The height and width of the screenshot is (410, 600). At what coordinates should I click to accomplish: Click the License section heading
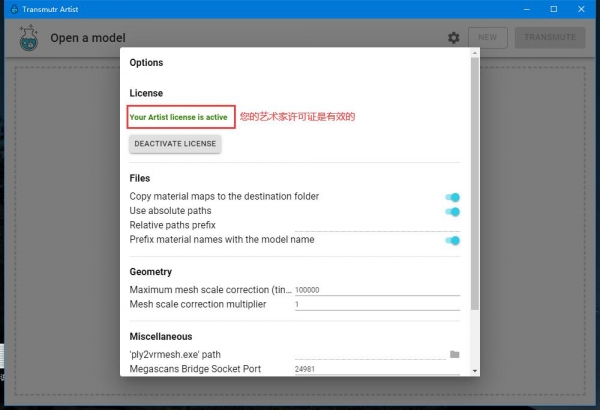(x=146, y=93)
